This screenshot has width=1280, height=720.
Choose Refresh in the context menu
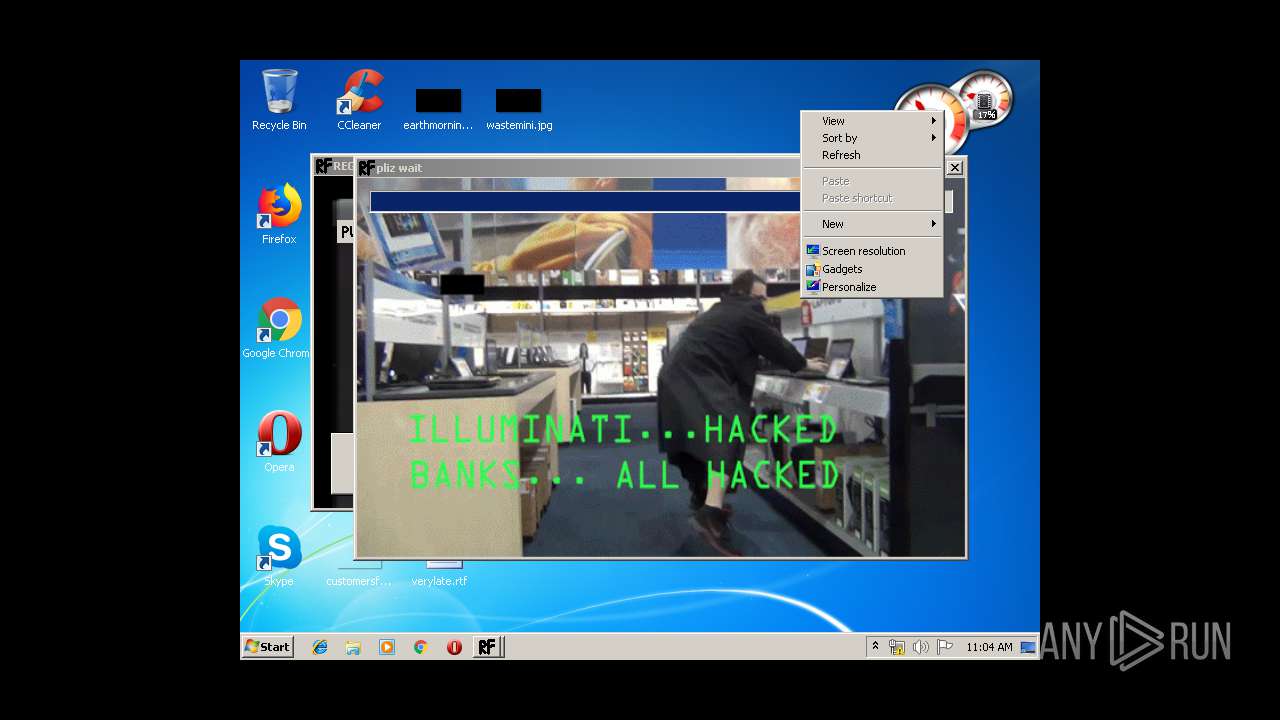(872, 155)
